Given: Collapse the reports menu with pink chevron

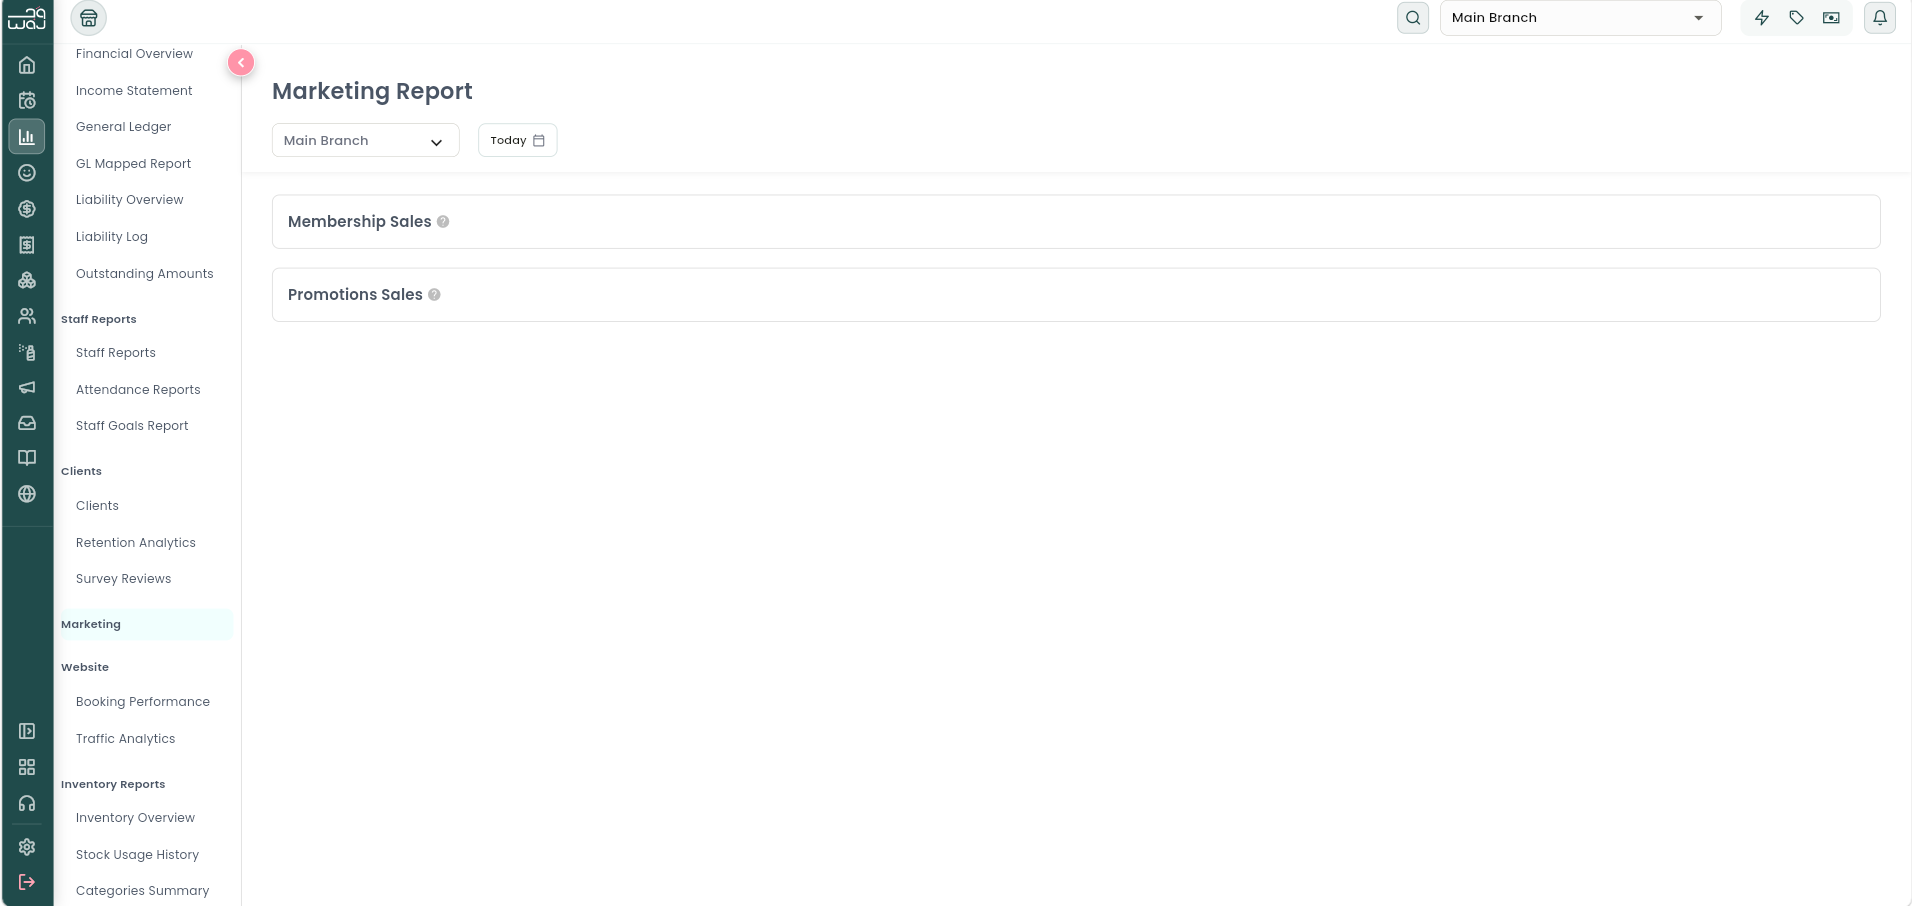Looking at the screenshot, I should [241, 62].
